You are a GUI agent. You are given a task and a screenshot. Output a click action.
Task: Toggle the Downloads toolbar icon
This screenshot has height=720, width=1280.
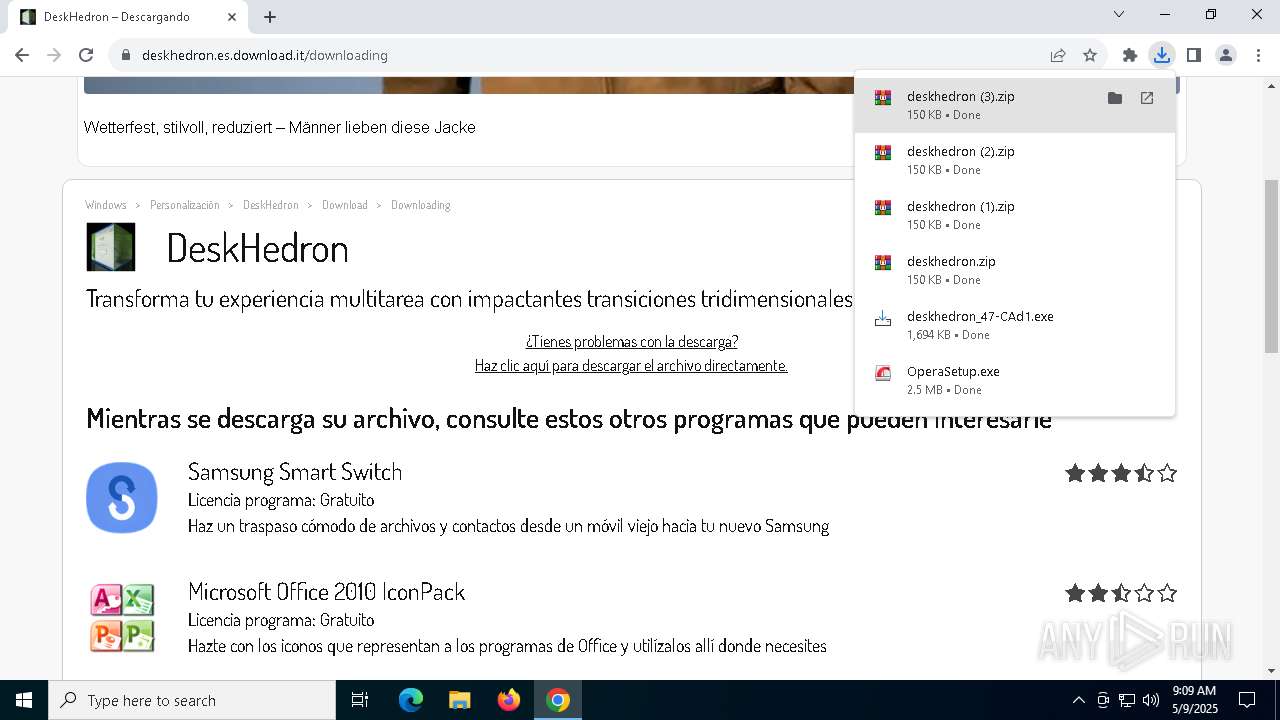click(x=1161, y=55)
